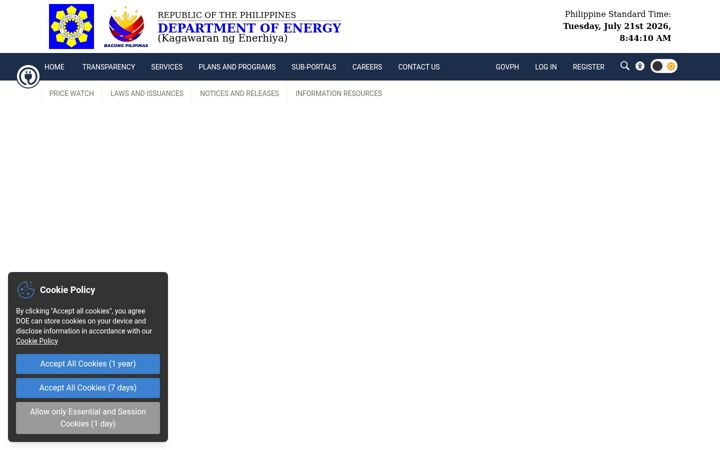Viewport: 720px width, 450px height.
Task: Open the Contact Us page
Action: click(x=419, y=67)
